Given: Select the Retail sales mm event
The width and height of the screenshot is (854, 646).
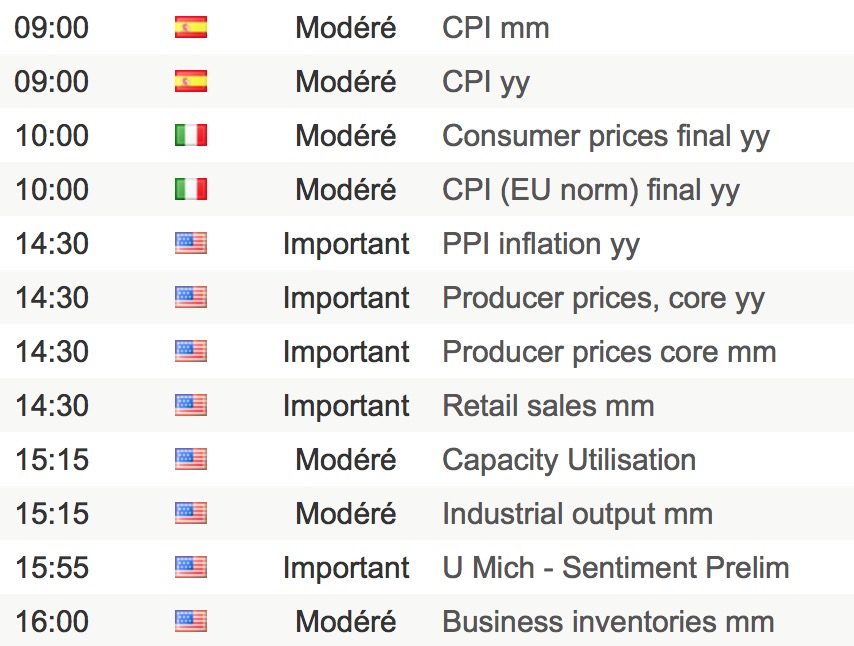Looking at the screenshot, I should pyautogui.click(x=548, y=405).
